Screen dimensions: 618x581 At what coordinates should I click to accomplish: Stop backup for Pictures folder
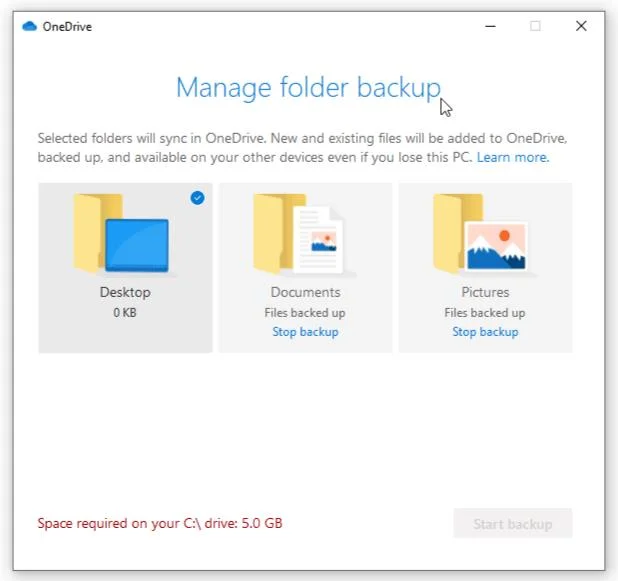[x=485, y=332]
